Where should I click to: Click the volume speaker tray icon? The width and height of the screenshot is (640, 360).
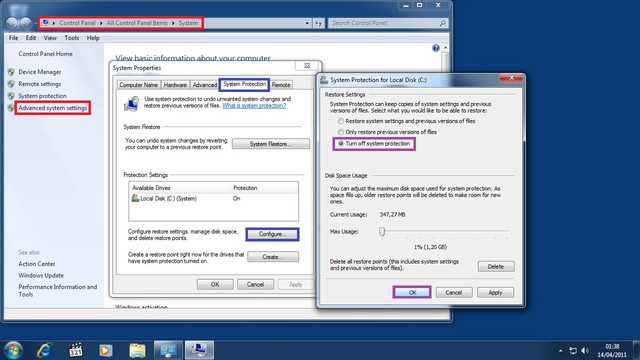click(x=585, y=350)
